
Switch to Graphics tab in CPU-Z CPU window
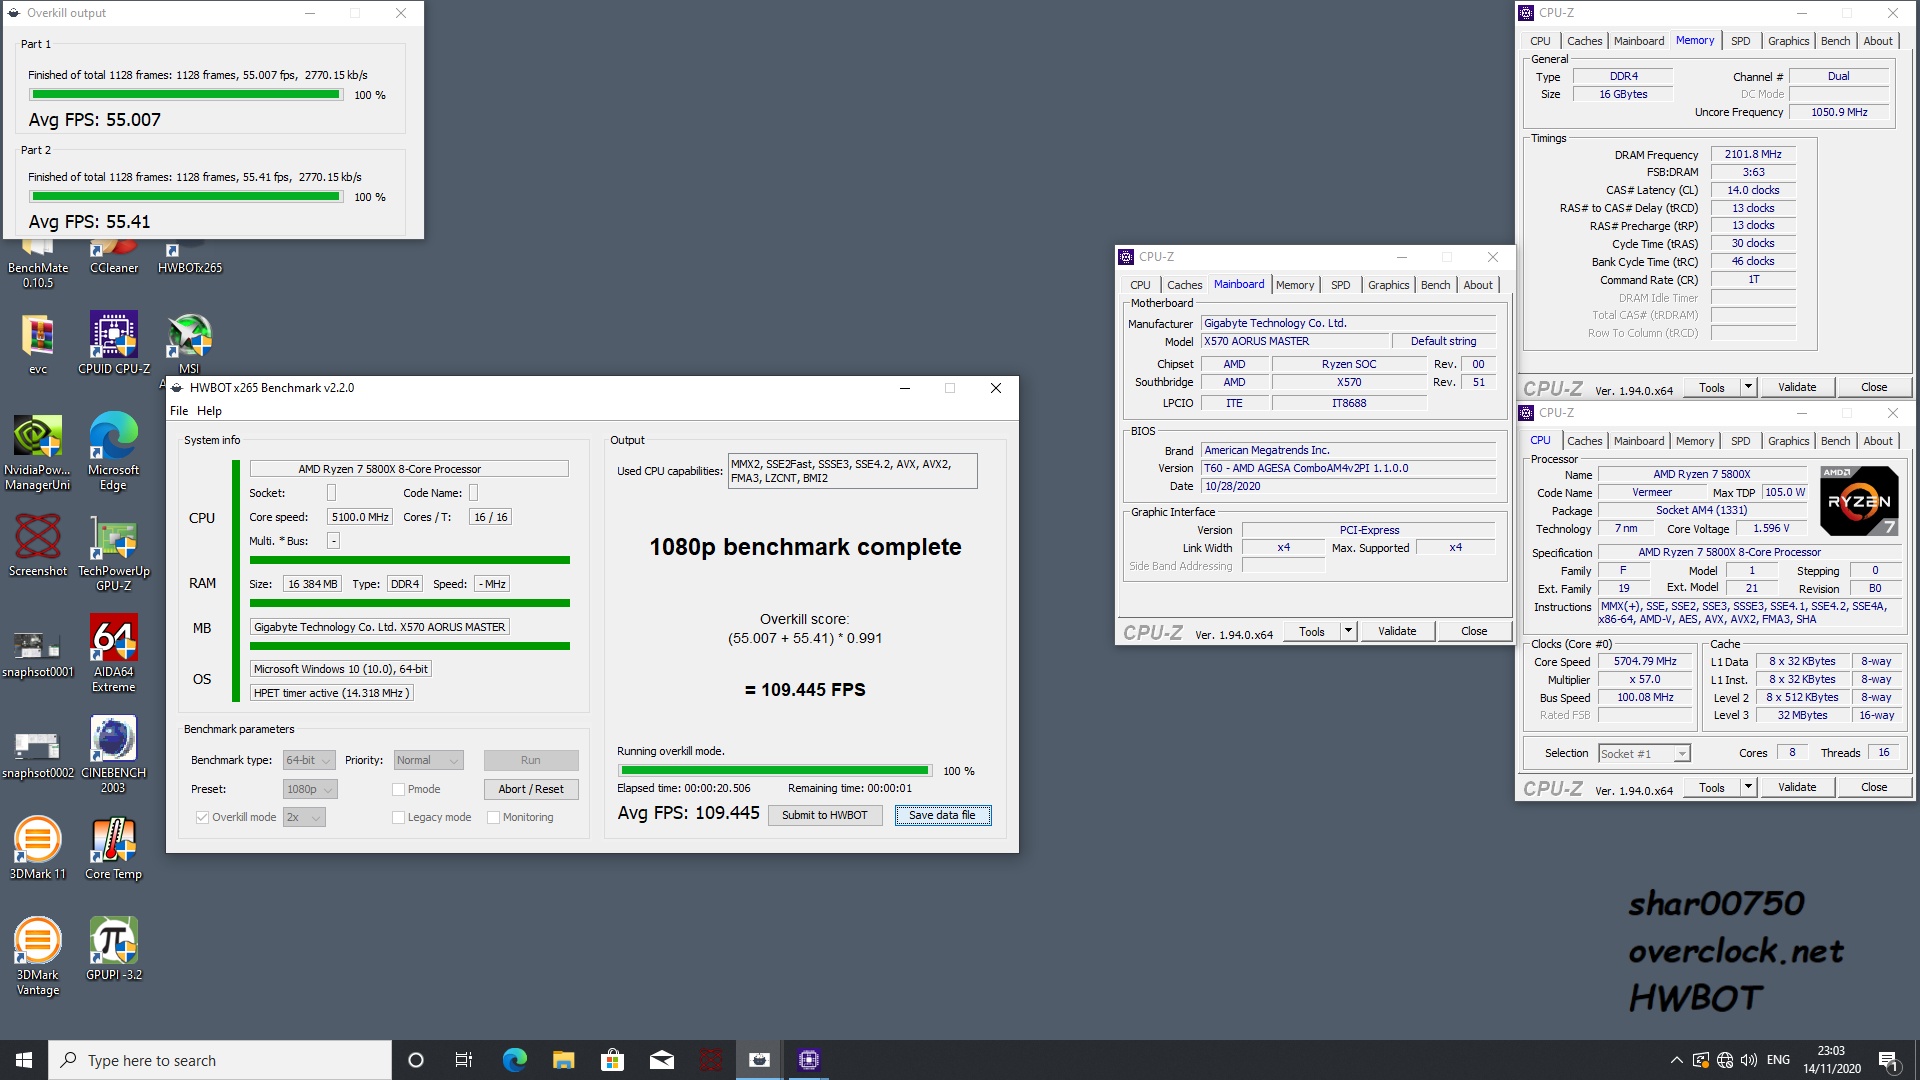(x=1788, y=441)
